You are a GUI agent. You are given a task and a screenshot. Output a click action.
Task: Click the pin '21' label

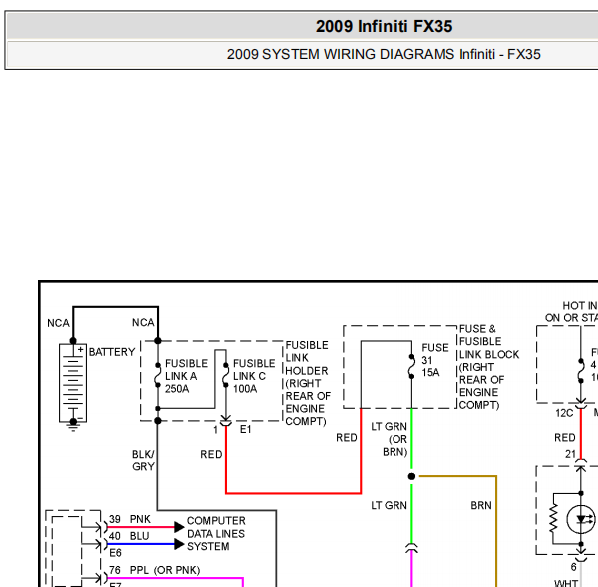571,454
